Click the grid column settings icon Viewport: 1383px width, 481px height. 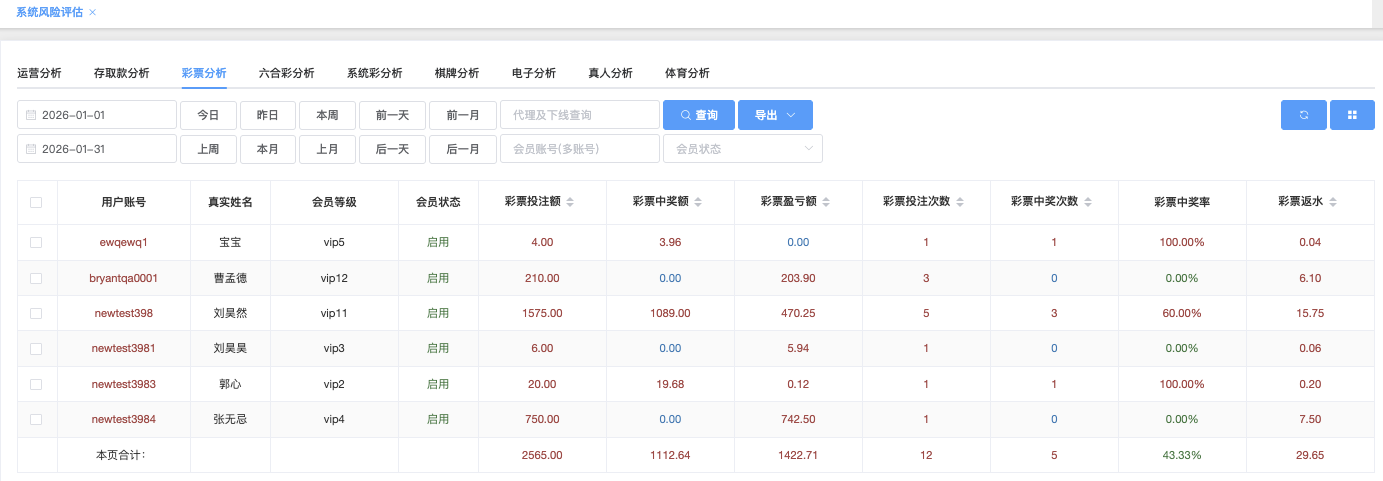(x=1353, y=115)
